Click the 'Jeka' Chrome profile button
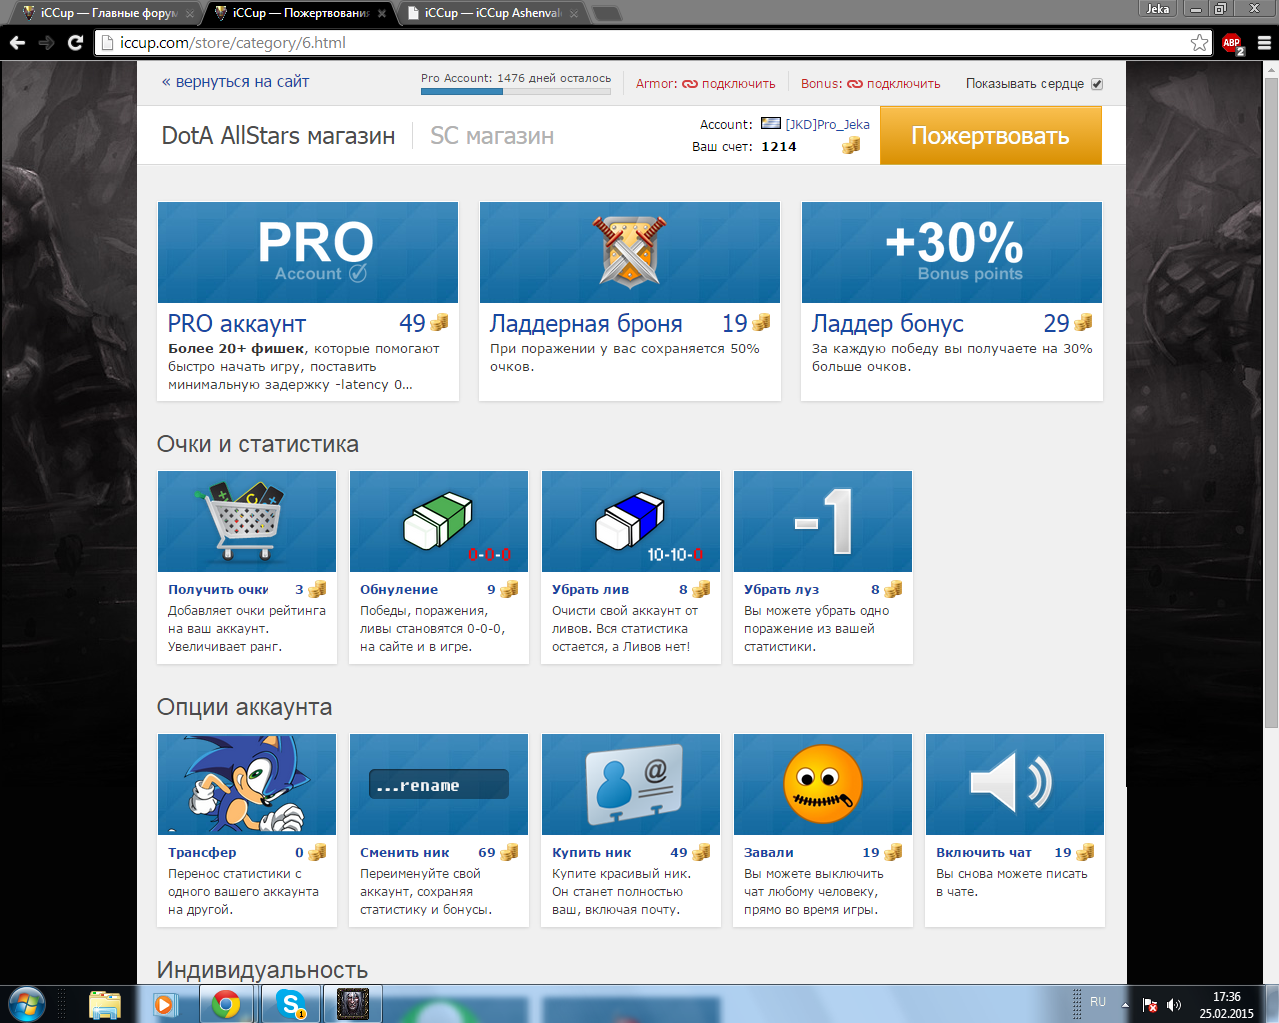 pos(1158,9)
